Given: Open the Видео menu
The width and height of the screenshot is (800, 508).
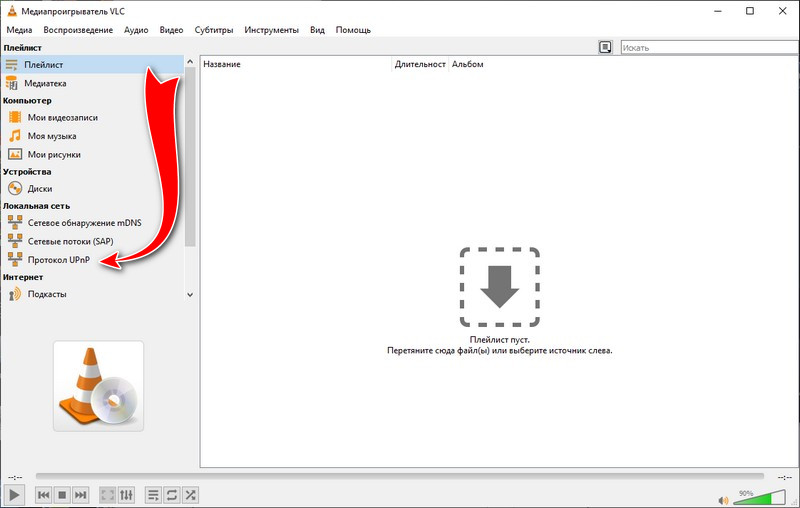Looking at the screenshot, I should (171, 30).
